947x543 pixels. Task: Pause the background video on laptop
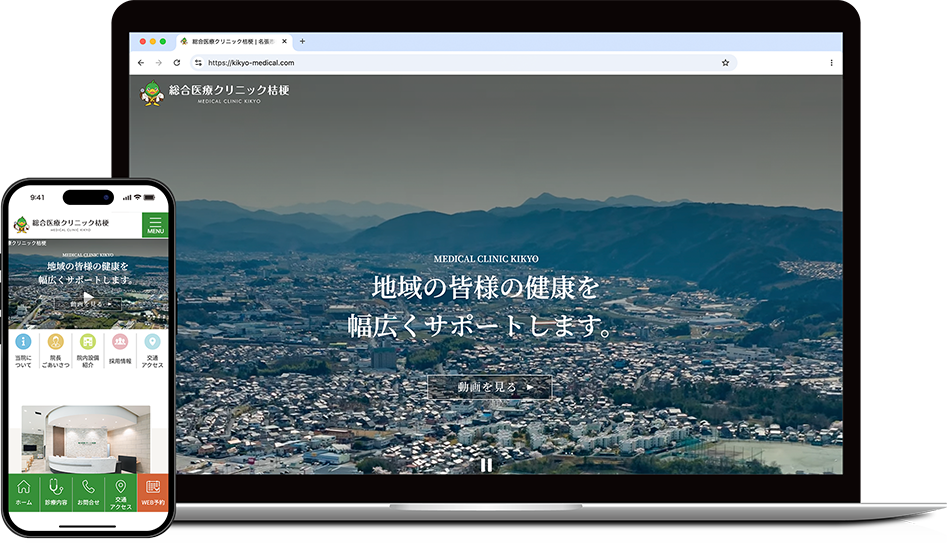pyautogui.click(x=486, y=465)
